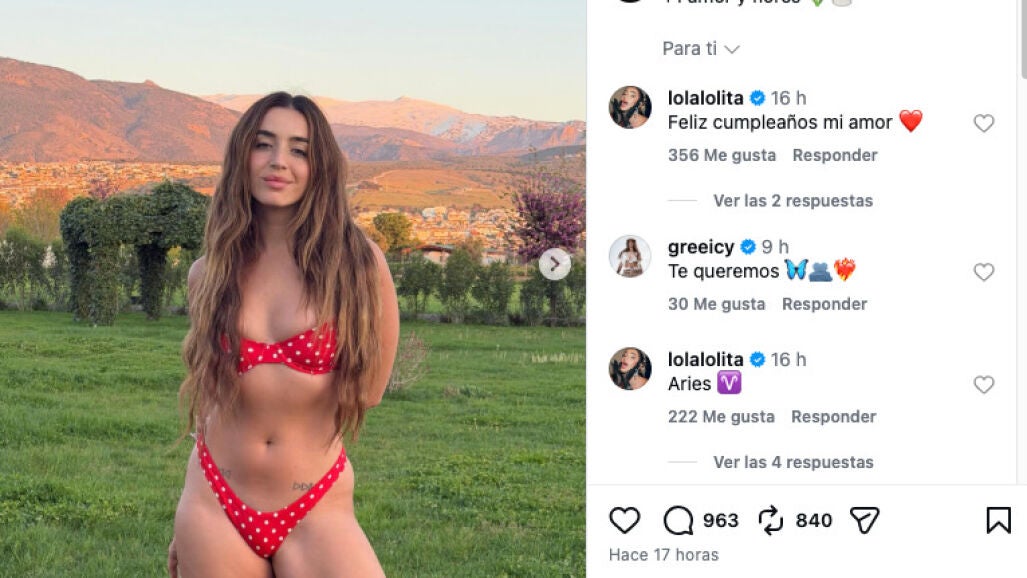Open greeicy's profile username link
The image size is (1027, 578).
(x=701, y=247)
